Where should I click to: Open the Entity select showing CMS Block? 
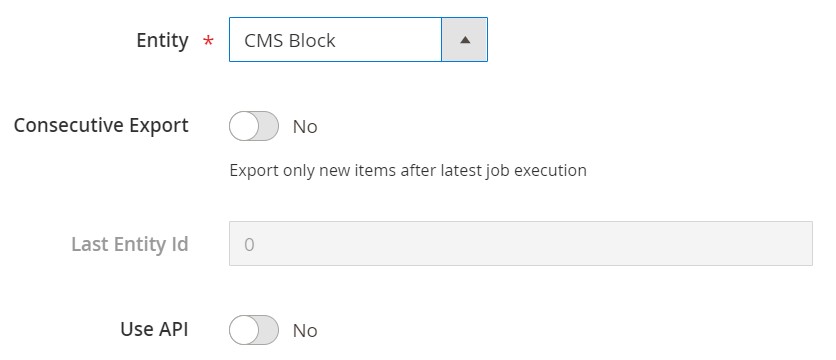point(358,39)
